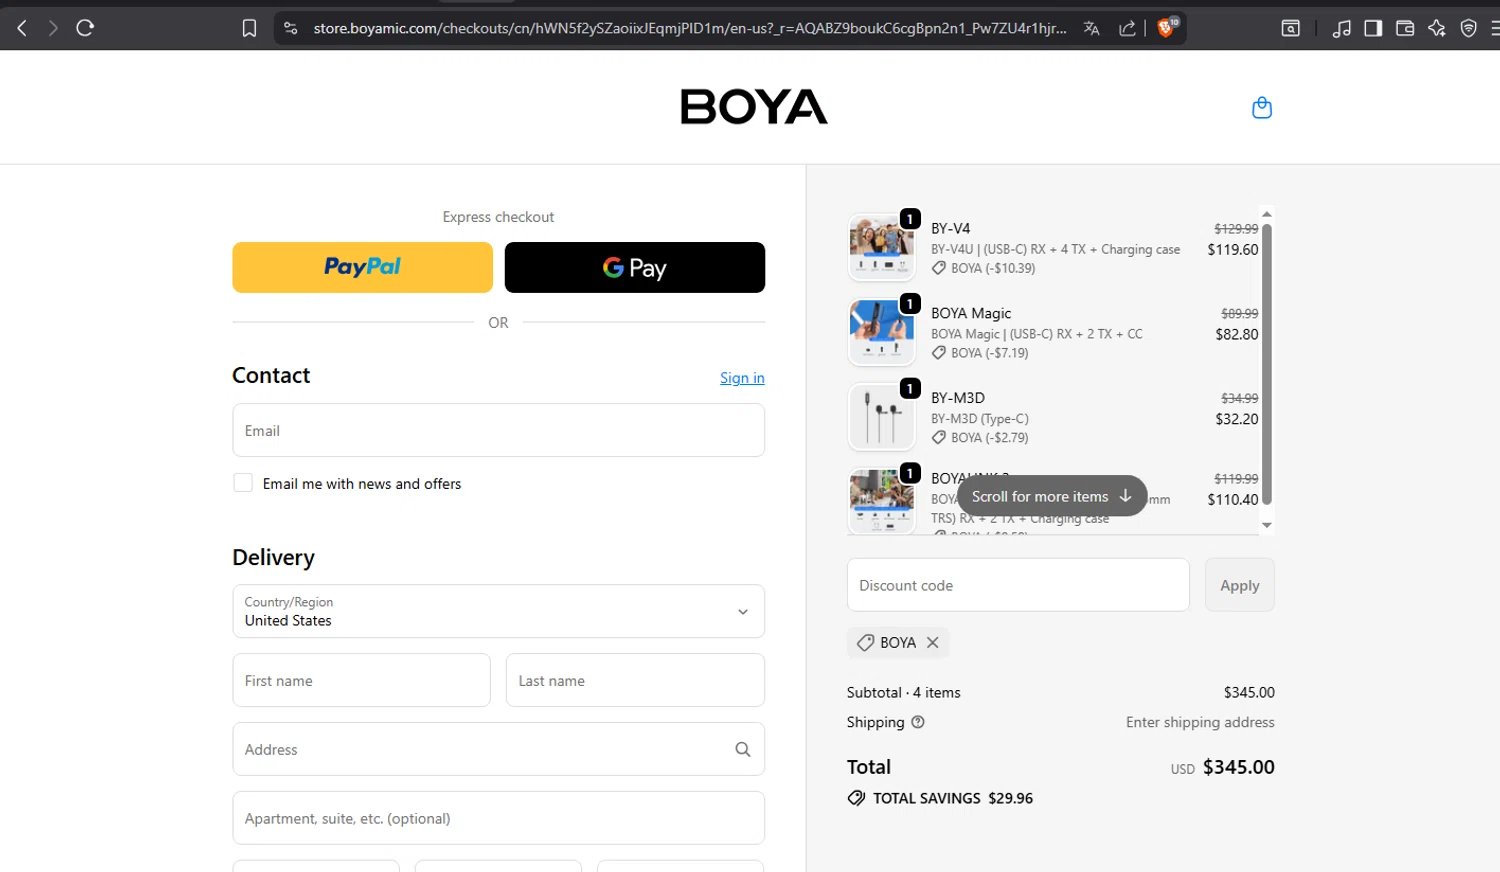
Task: Click the BOYA Magic product thumbnail
Action: [881, 332]
